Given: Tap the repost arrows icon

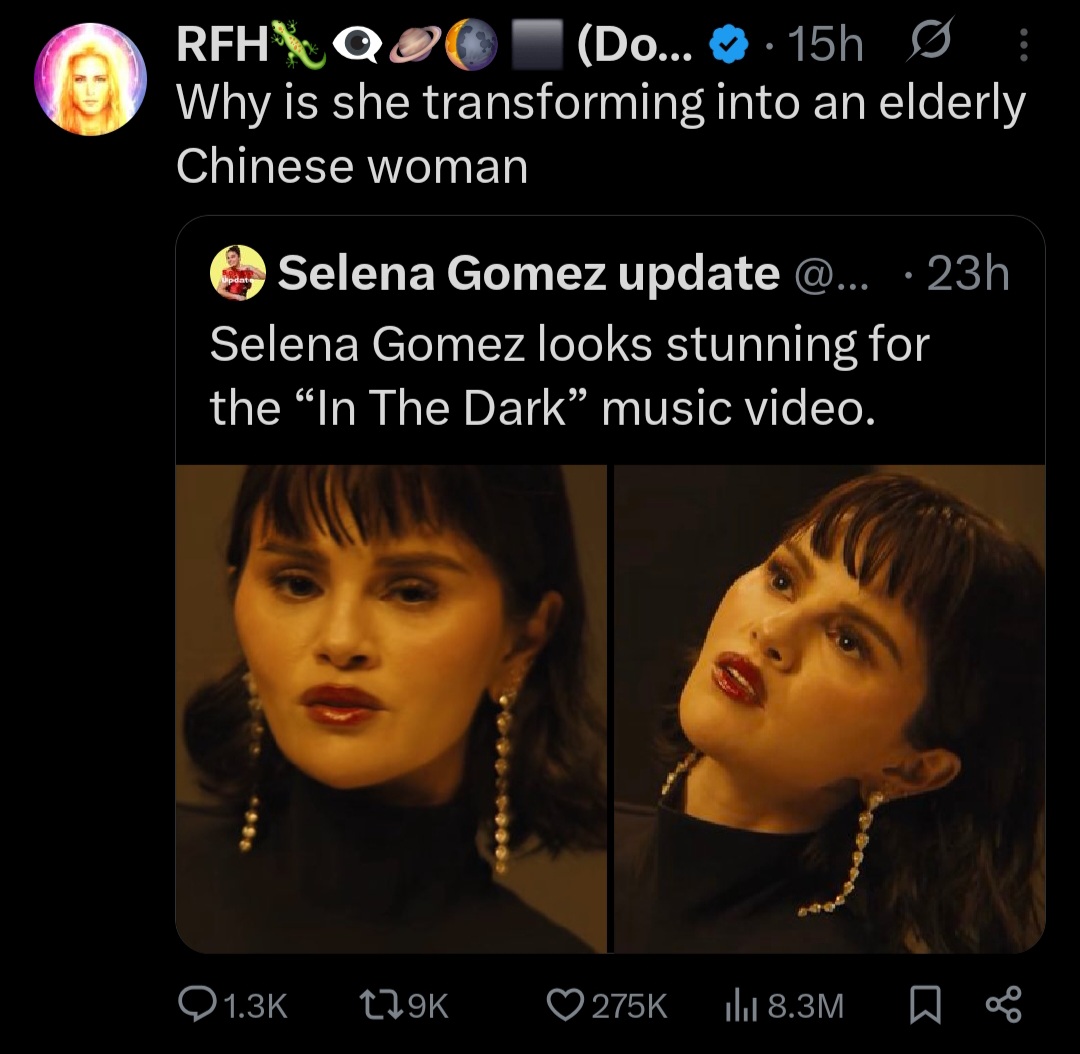Looking at the screenshot, I should (x=380, y=1006).
